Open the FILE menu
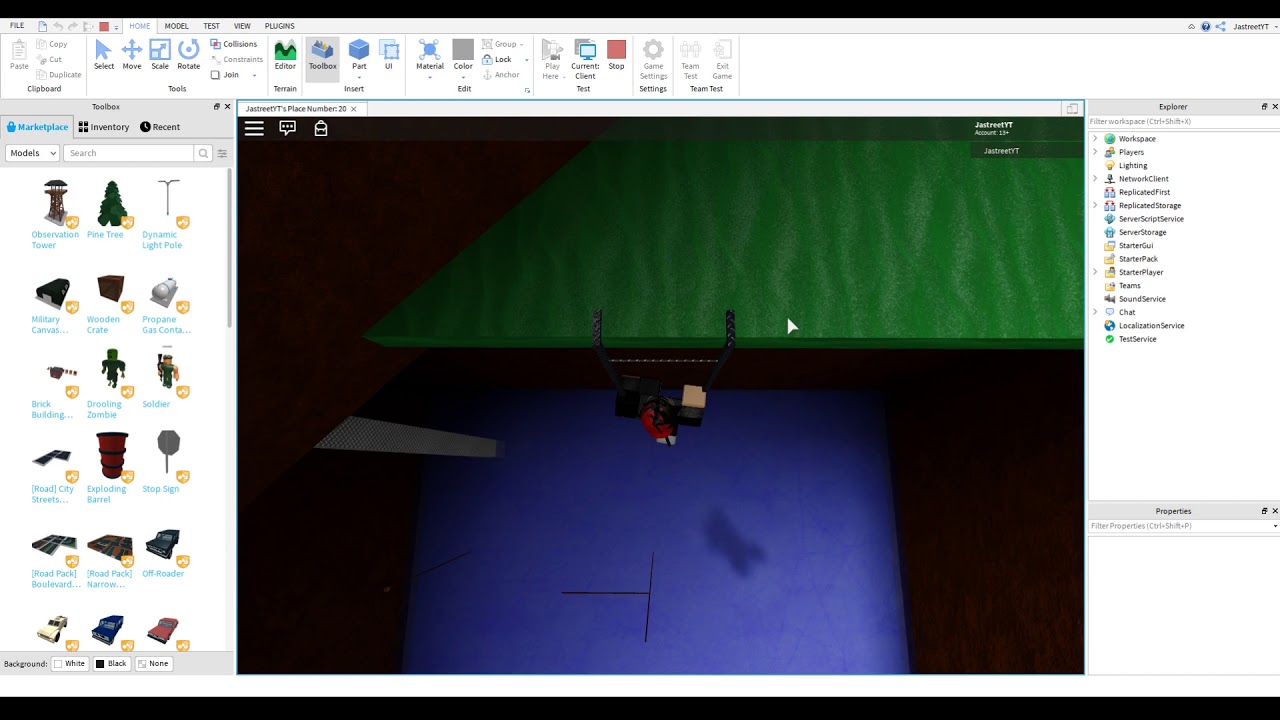The height and width of the screenshot is (720, 1280). point(17,26)
